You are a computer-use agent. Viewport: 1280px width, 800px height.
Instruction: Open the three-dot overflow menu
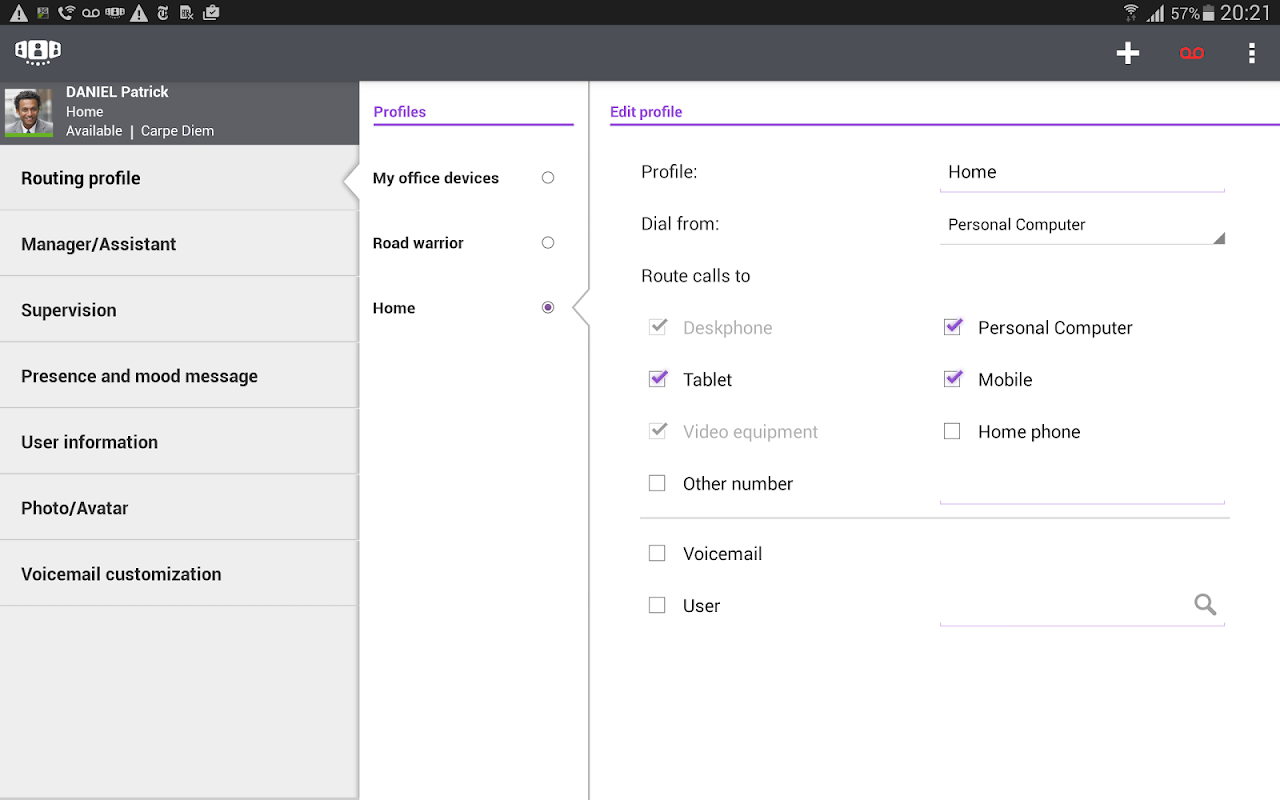(1251, 54)
